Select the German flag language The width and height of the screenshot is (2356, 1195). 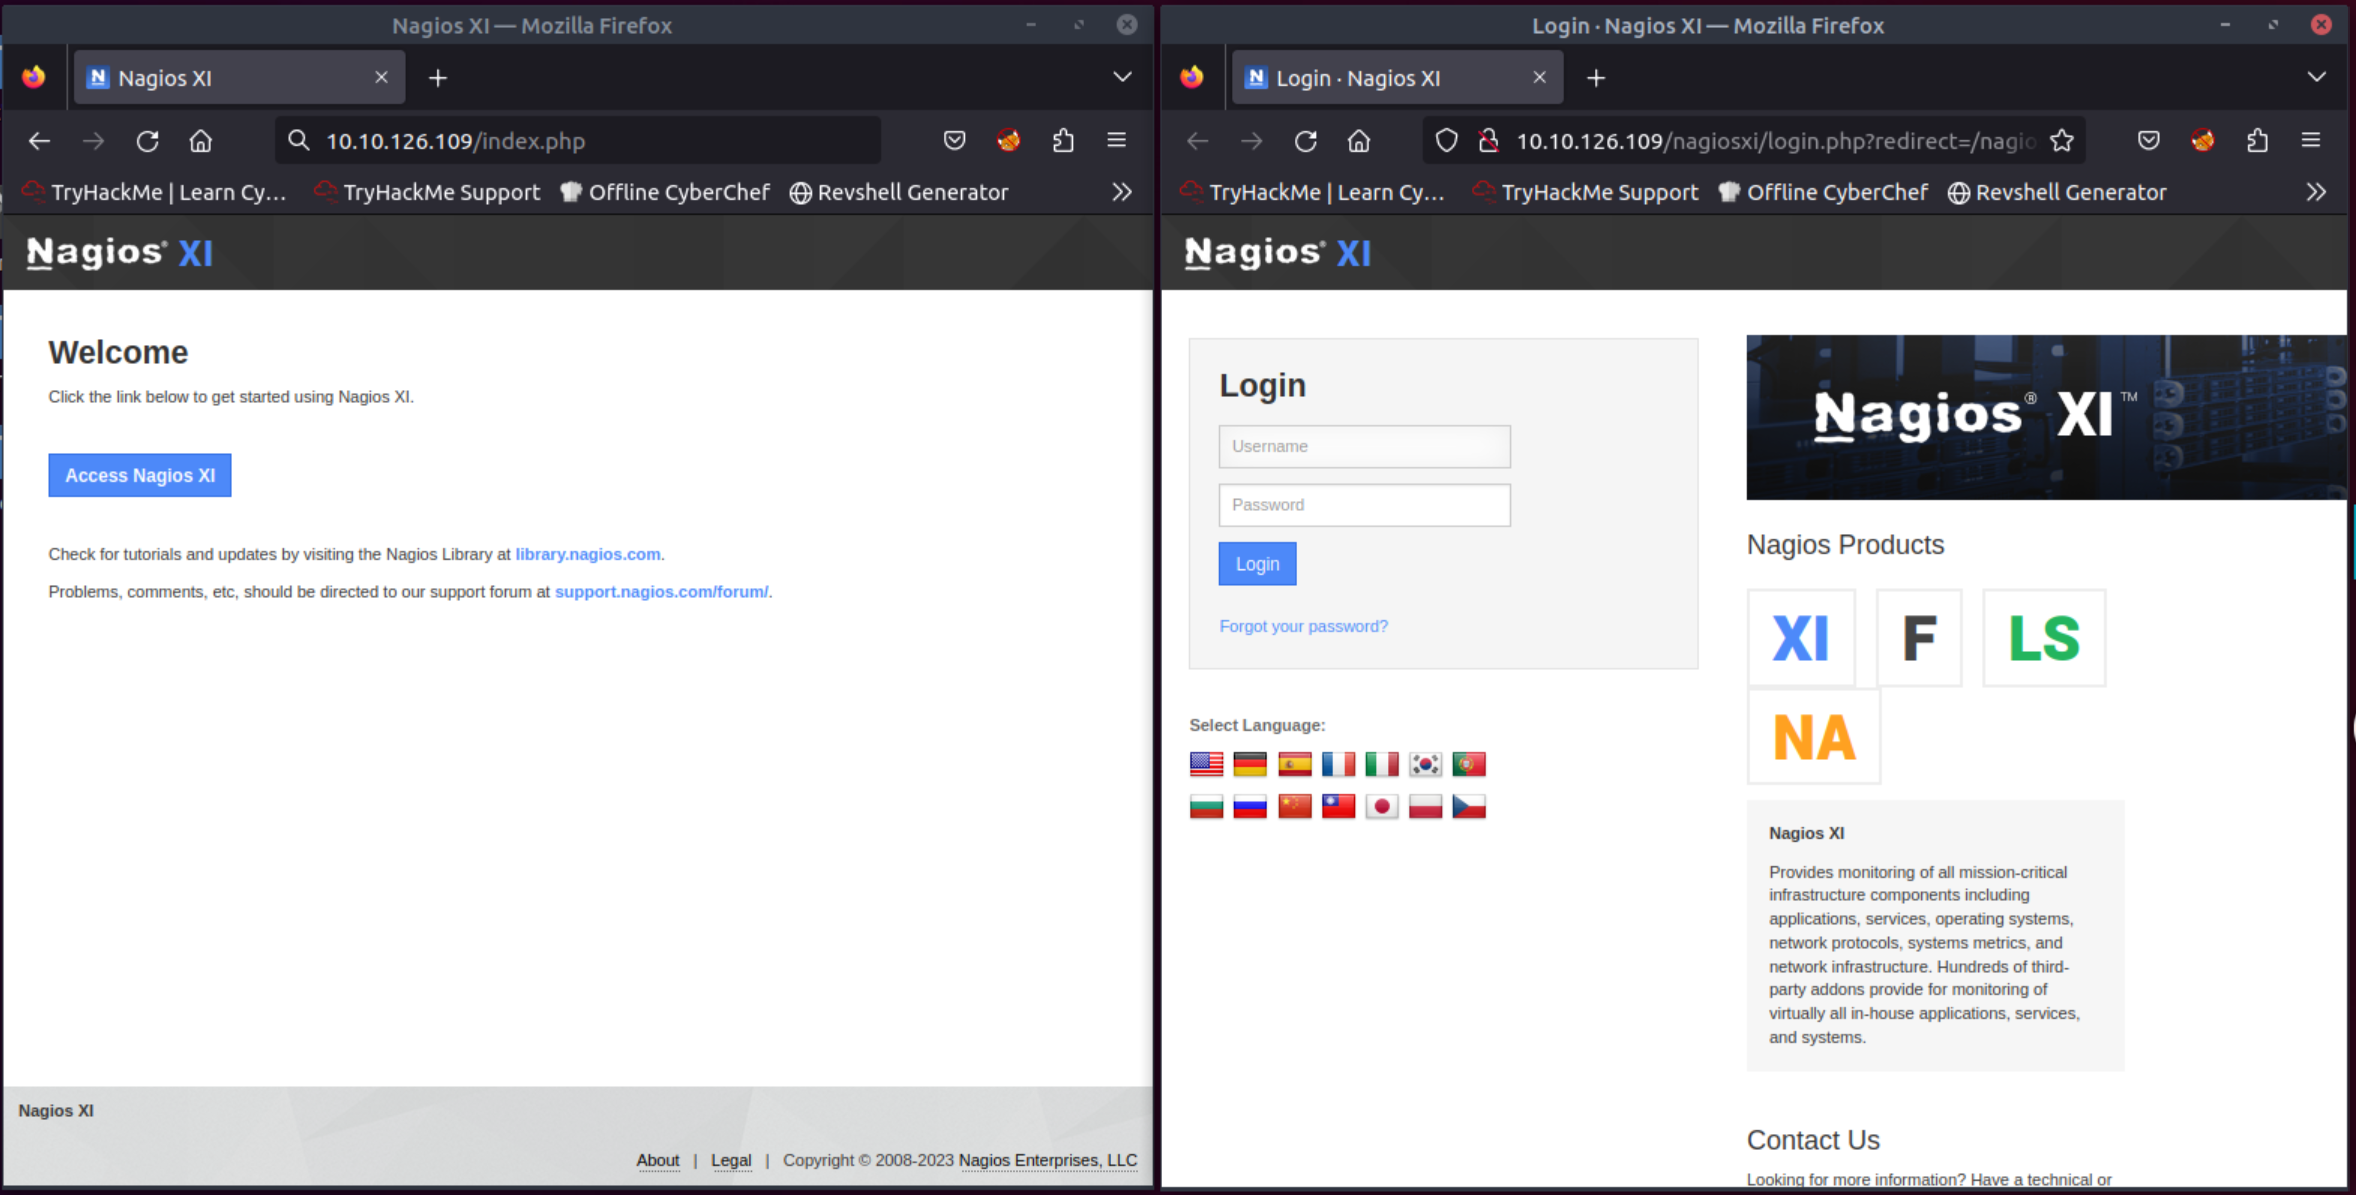(1250, 764)
